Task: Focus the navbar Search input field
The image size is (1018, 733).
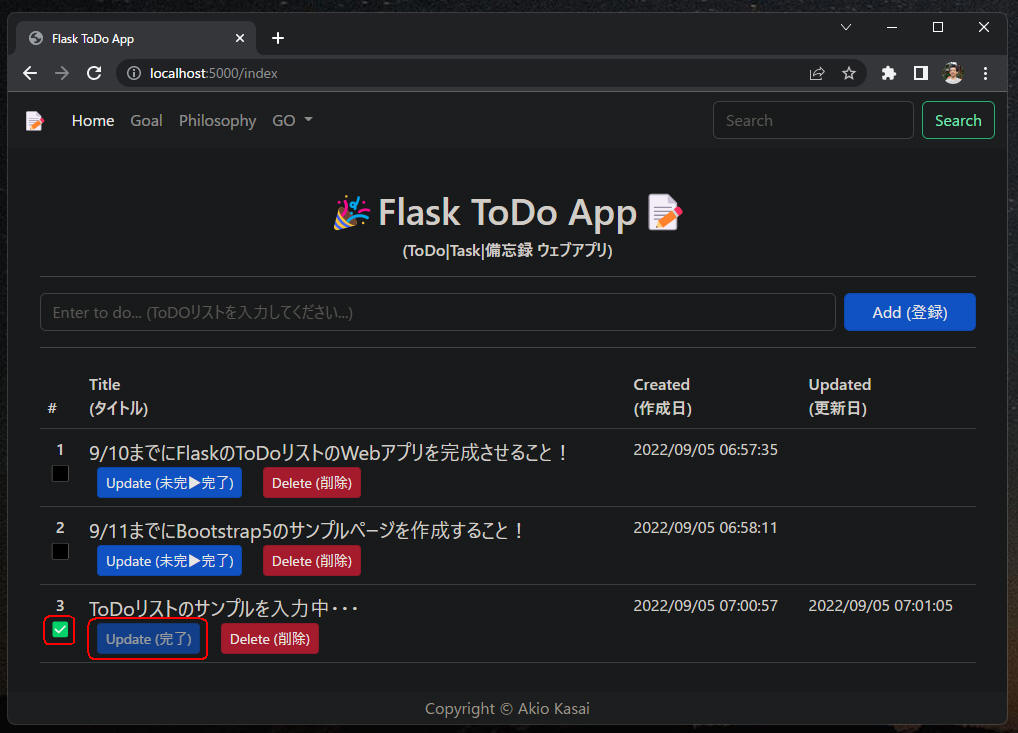Action: point(813,120)
